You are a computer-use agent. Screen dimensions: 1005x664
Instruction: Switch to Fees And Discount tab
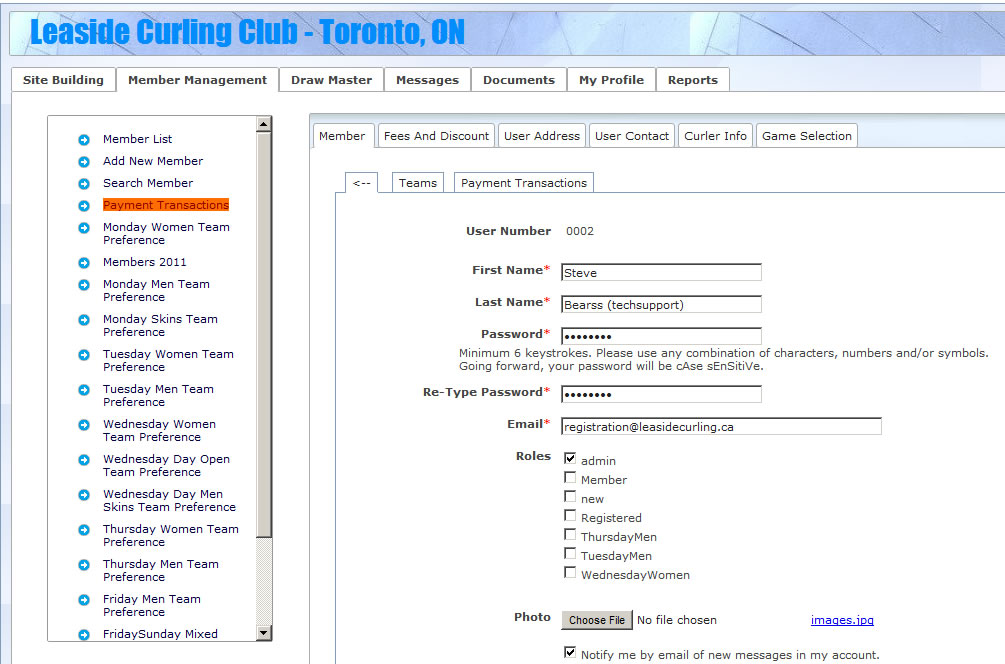tap(436, 136)
